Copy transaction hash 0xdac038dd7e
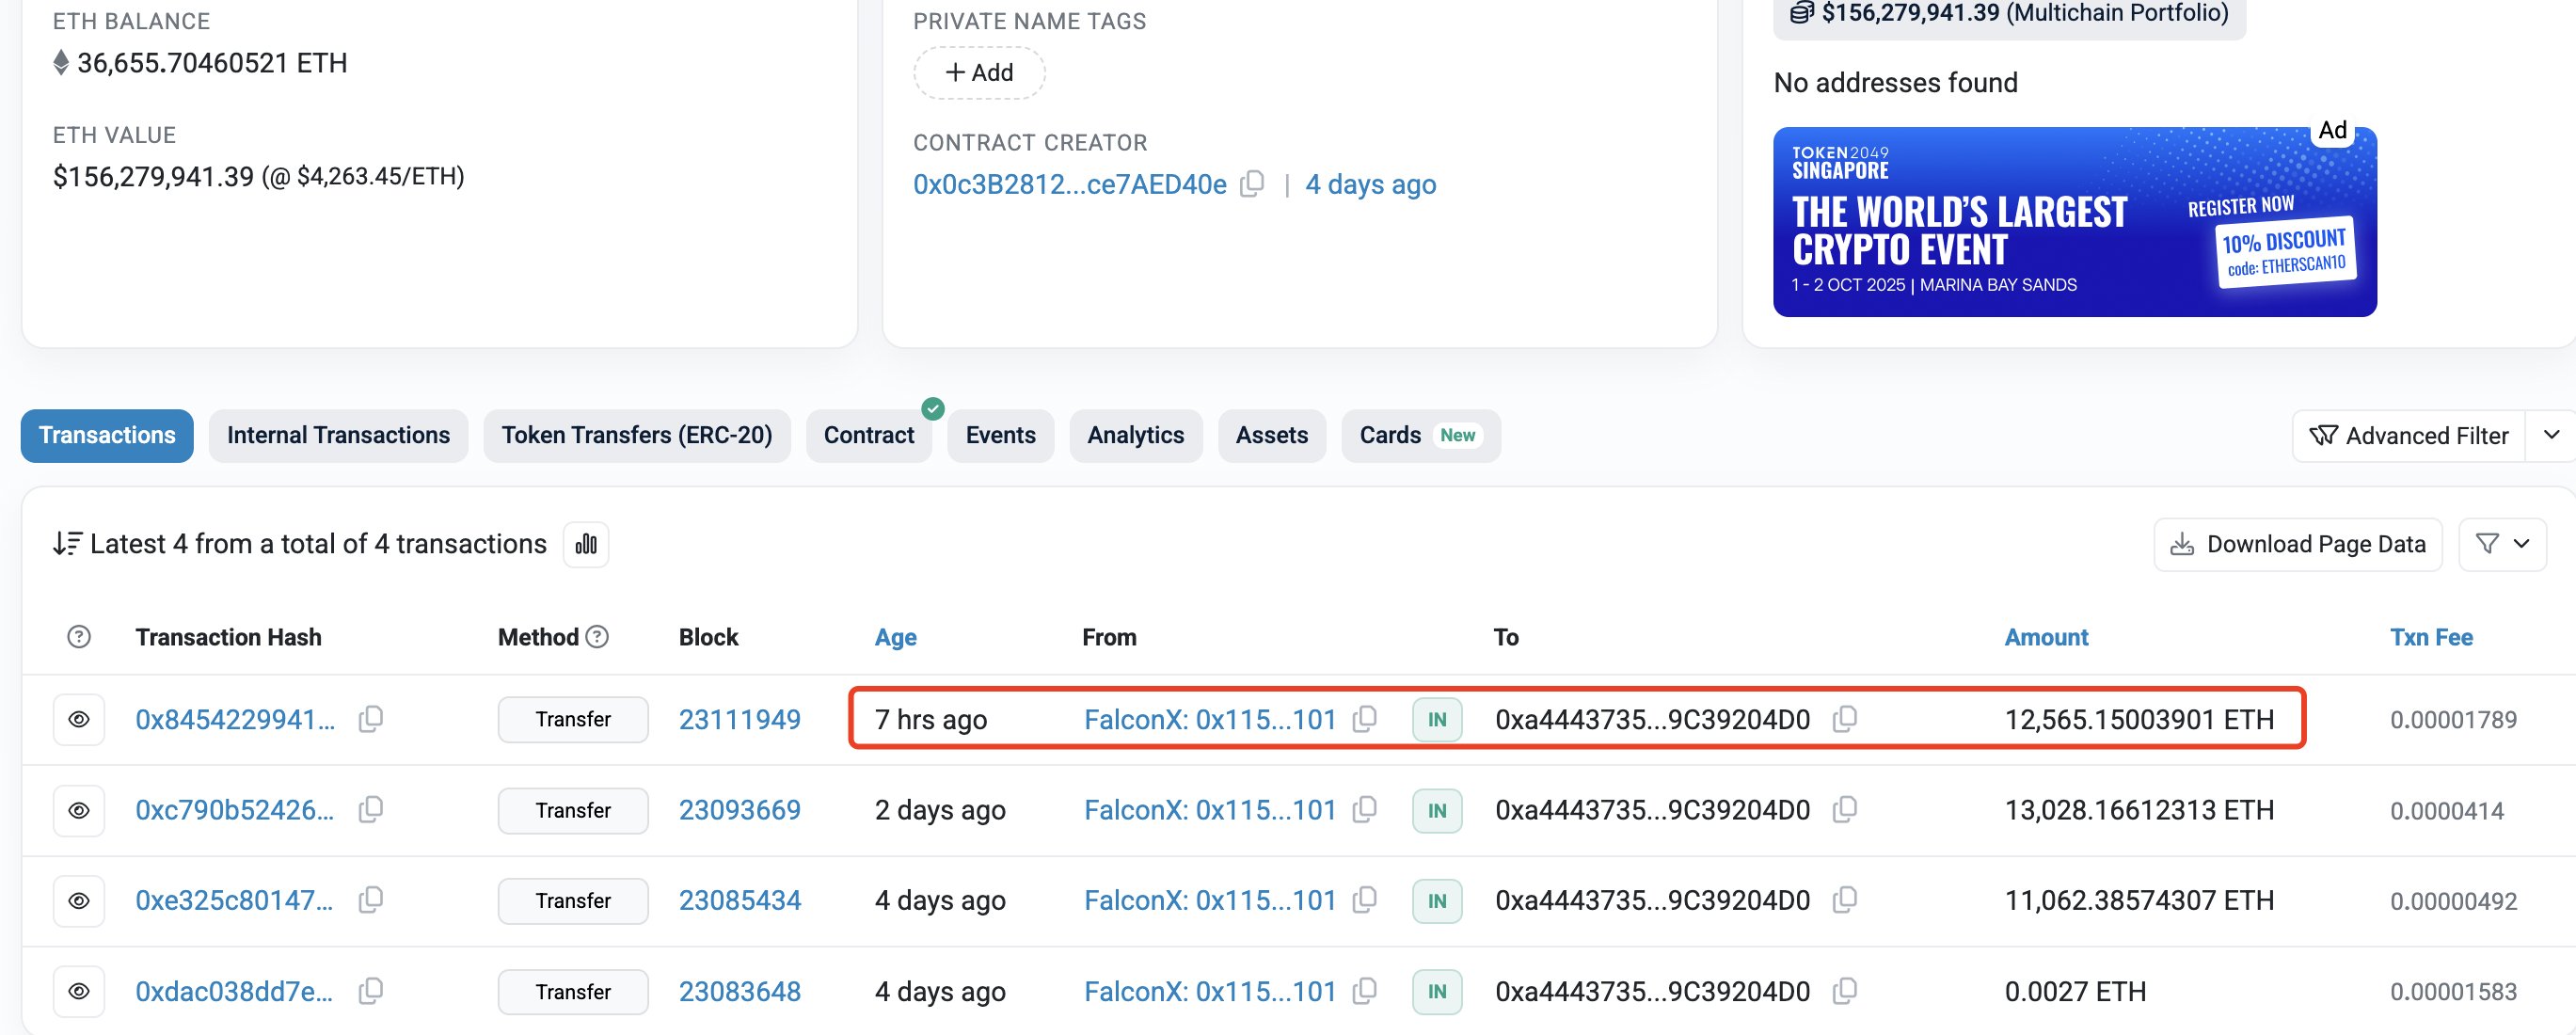This screenshot has width=2576, height=1035. pyautogui.click(x=371, y=991)
